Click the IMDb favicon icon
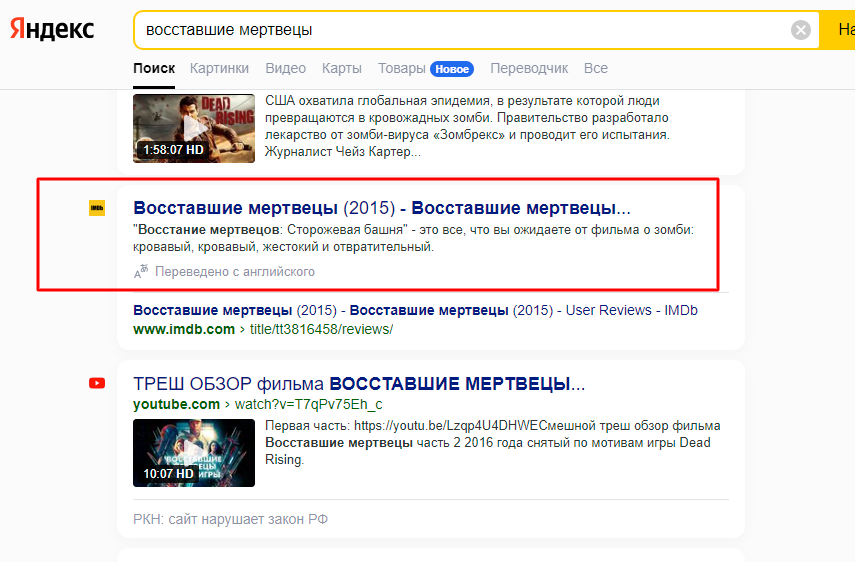Image resolution: width=855 pixels, height=562 pixels. (x=97, y=208)
